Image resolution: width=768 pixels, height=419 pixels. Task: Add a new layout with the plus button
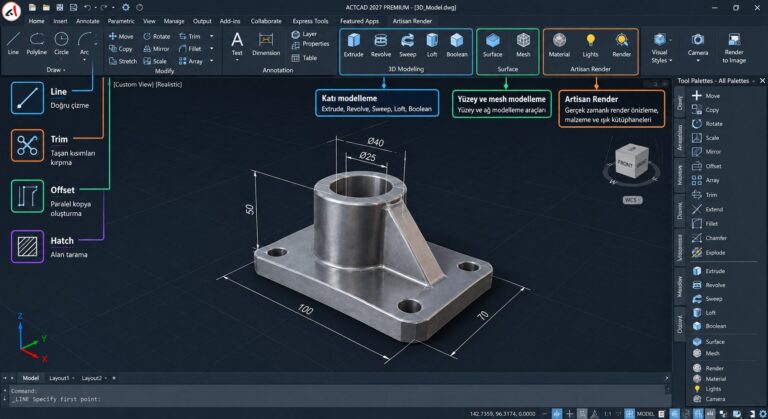coord(114,378)
